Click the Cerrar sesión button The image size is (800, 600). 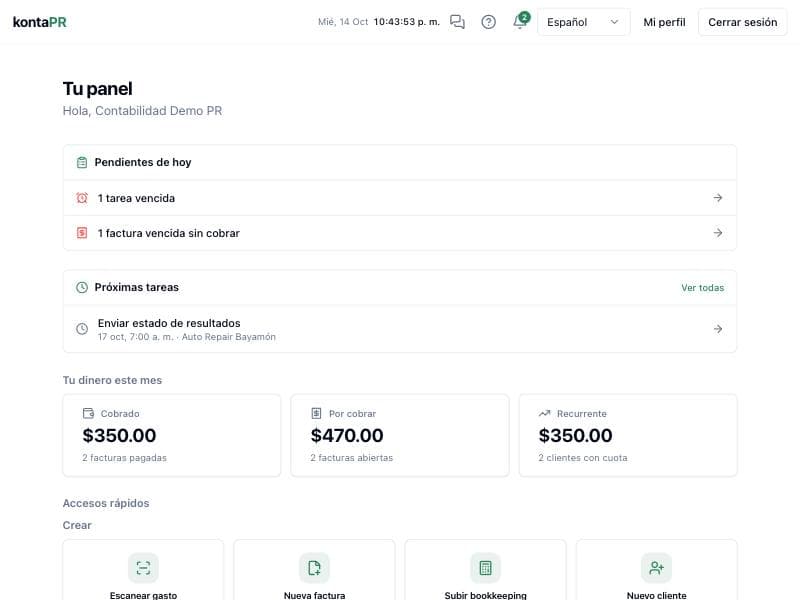(x=742, y=22)
